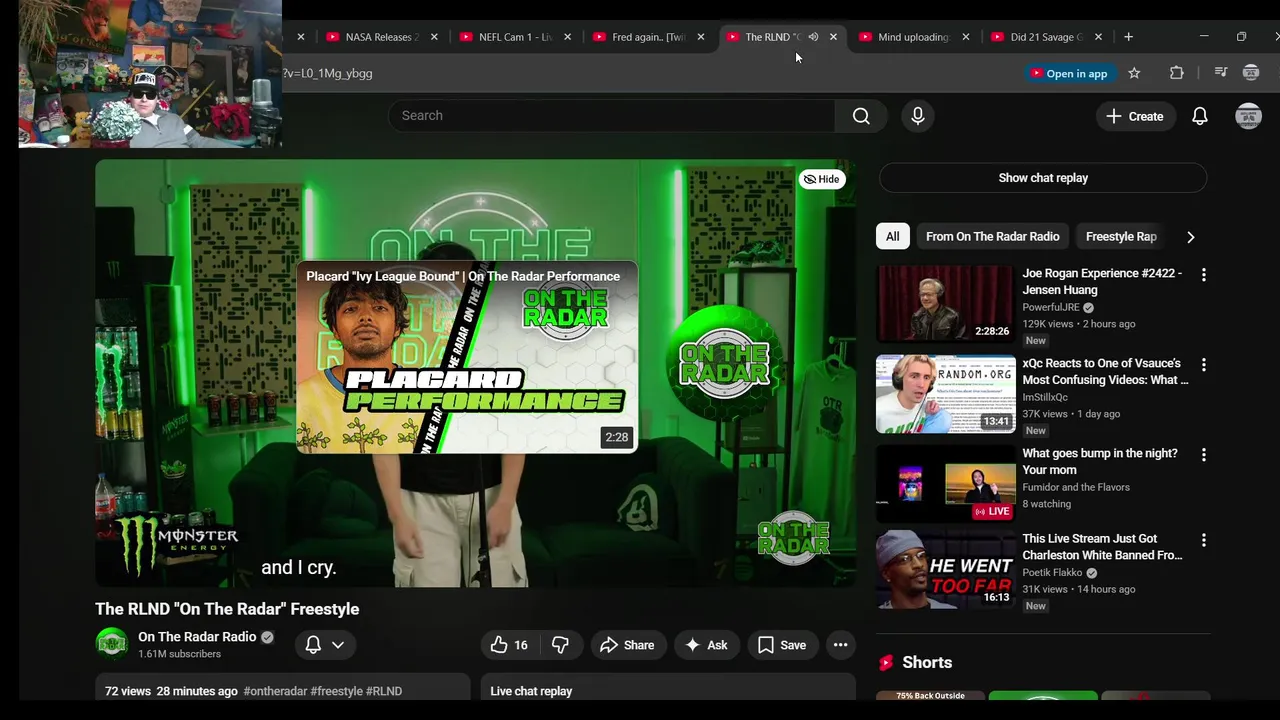Image resolution: width=1280 pixels, height=720 pixels.
Task: Open xQc Reacts Vsauce video thumbnail
Action: coord(946,394)
